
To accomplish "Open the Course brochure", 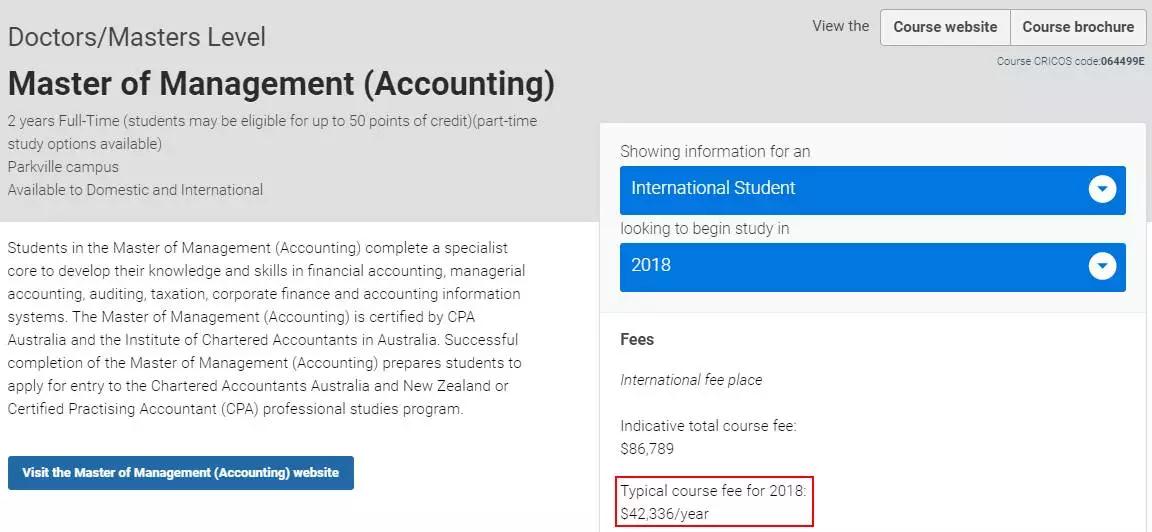I will tap(1077, 27).
